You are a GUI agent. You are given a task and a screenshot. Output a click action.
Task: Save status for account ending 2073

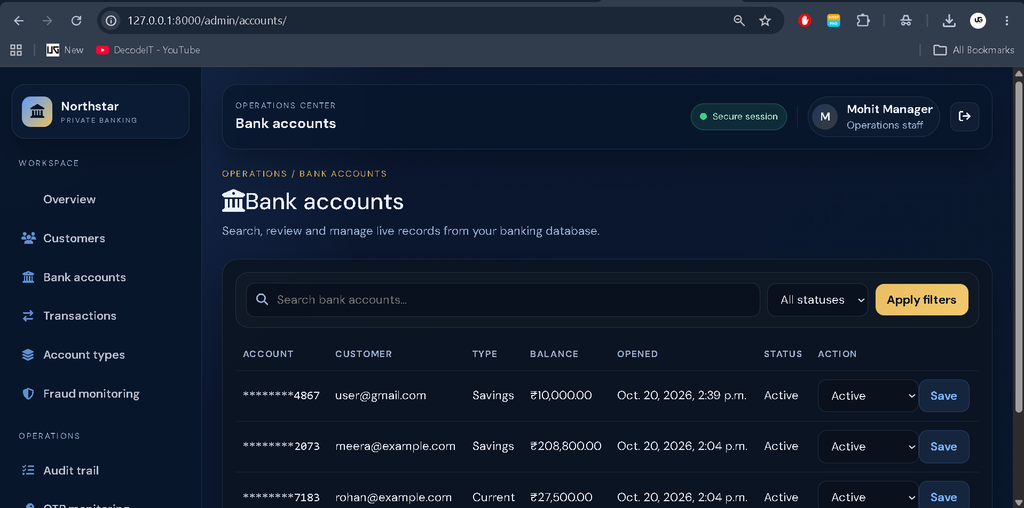944,447
